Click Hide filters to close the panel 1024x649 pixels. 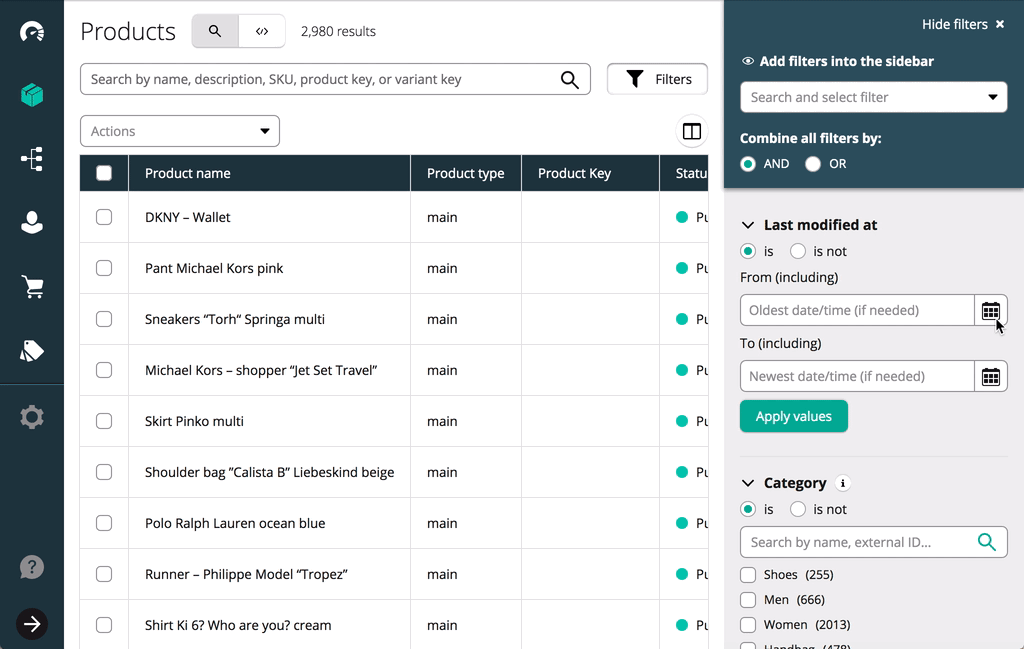tap(962, 24)
